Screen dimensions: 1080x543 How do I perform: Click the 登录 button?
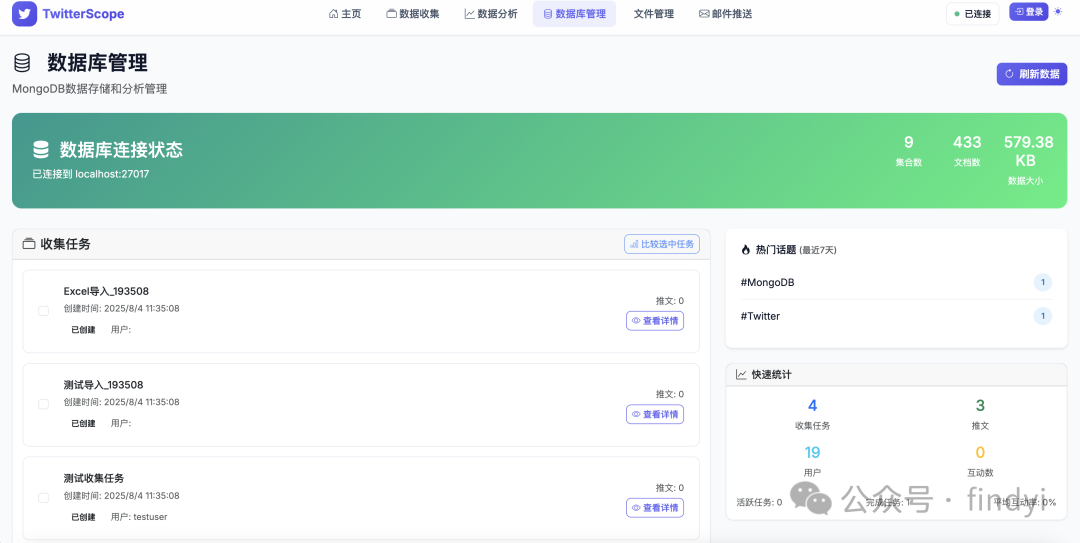pyautogui.click(x=1028, y=12)
